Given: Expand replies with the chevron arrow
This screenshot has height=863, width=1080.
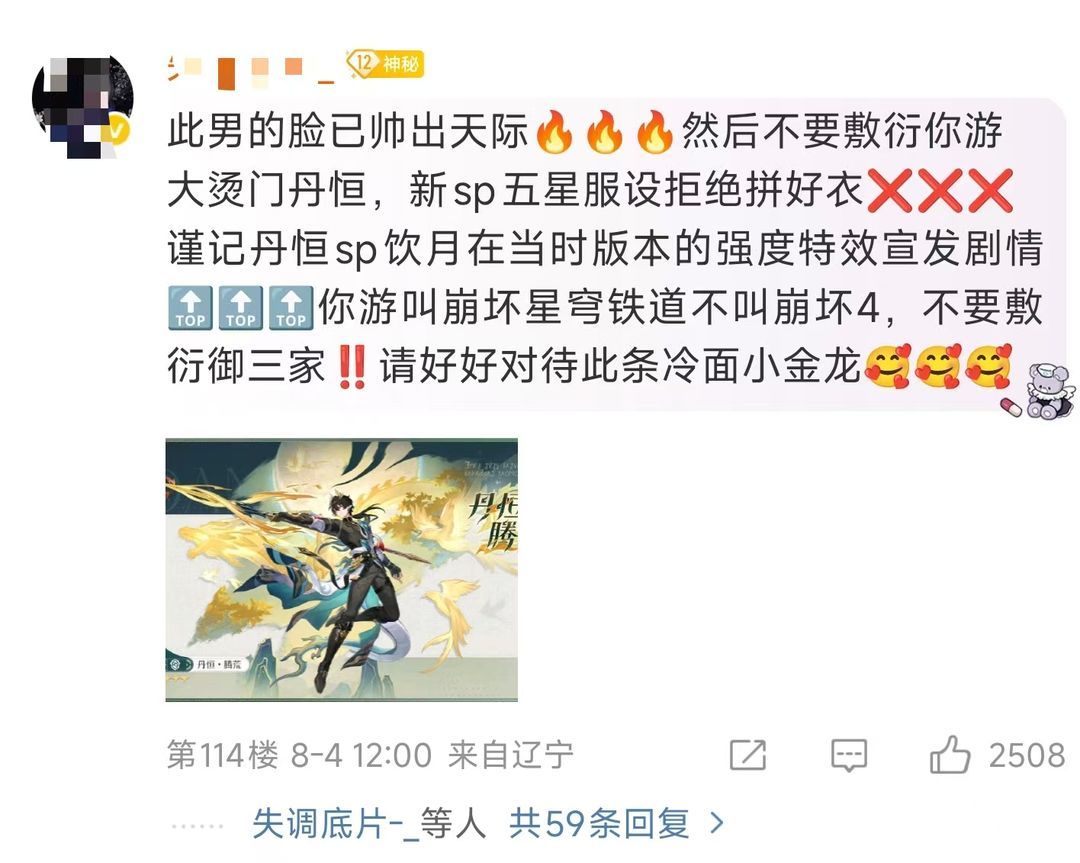Looking at the screenshot, I should coord(717,822).
